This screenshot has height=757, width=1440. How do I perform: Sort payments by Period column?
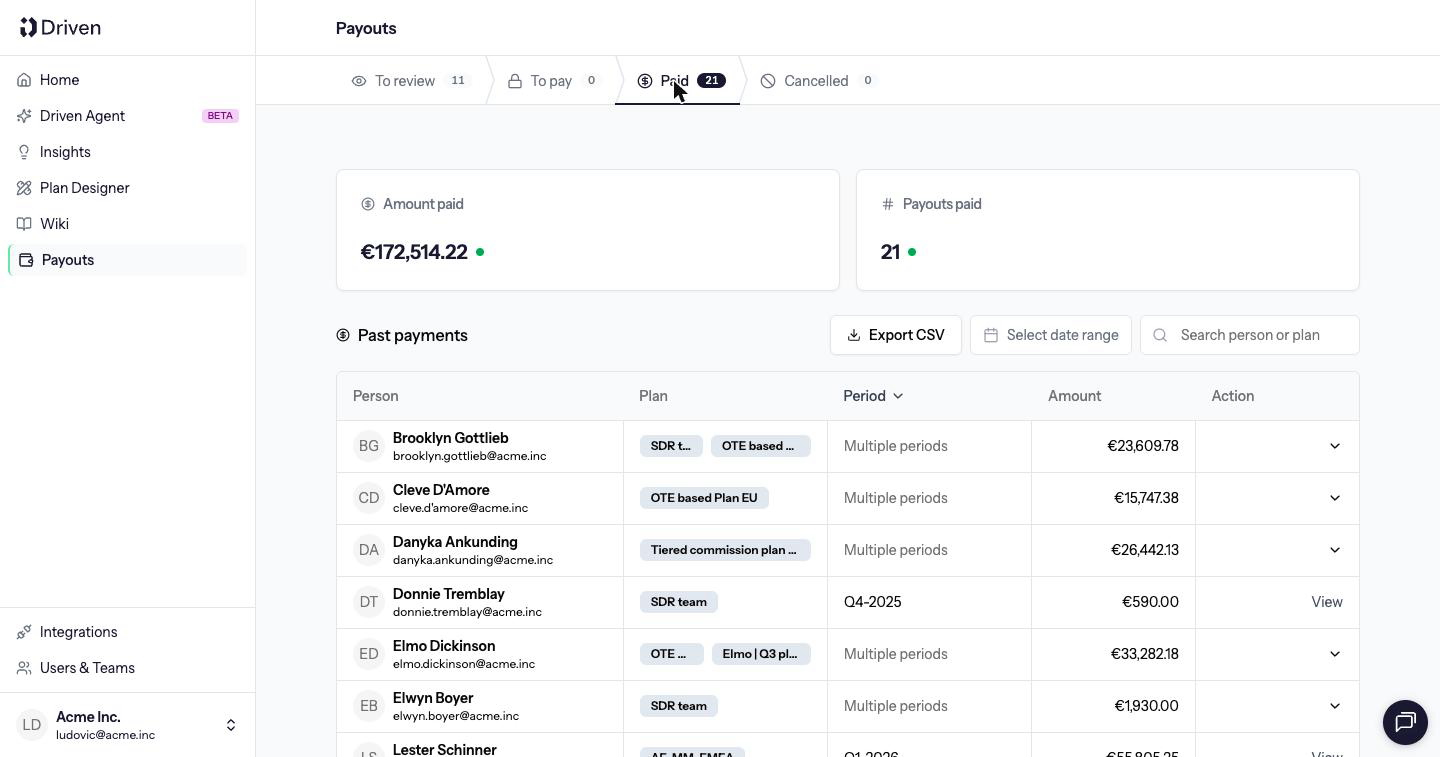873,396
